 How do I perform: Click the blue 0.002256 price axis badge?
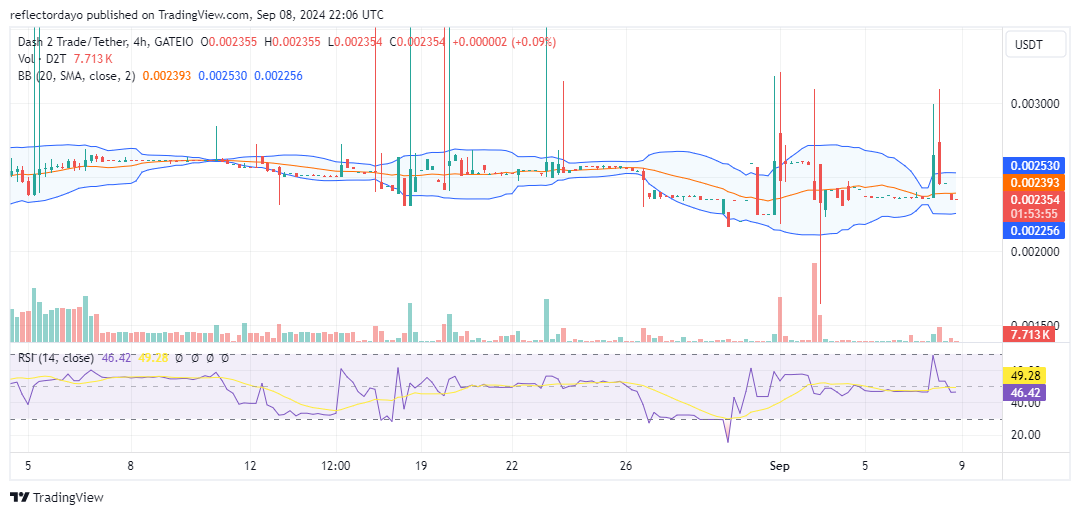[1035, 231]
